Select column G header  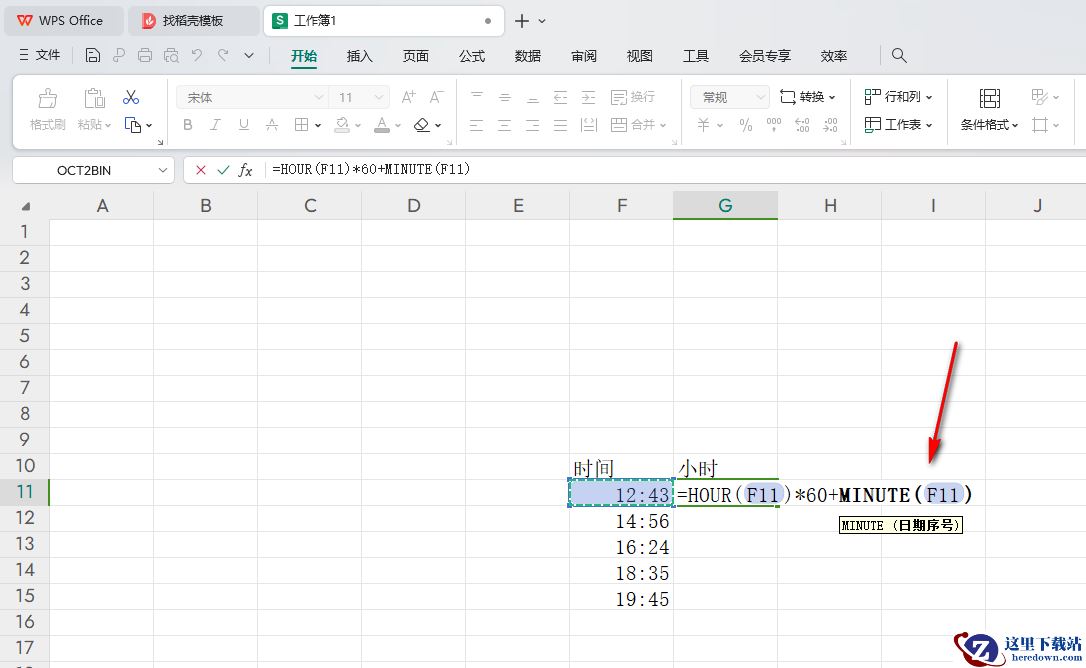(x=725, y=205)
